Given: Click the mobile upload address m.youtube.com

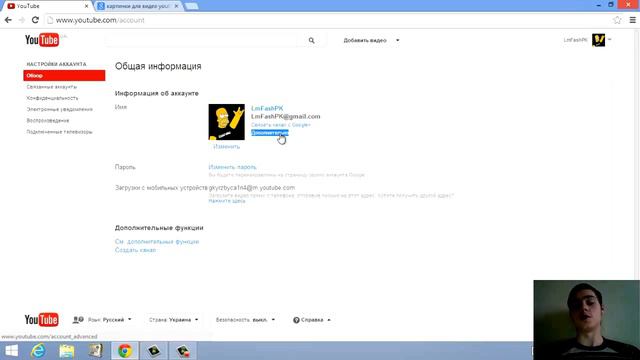Looking at the screenshot, I should click(252, 188).
